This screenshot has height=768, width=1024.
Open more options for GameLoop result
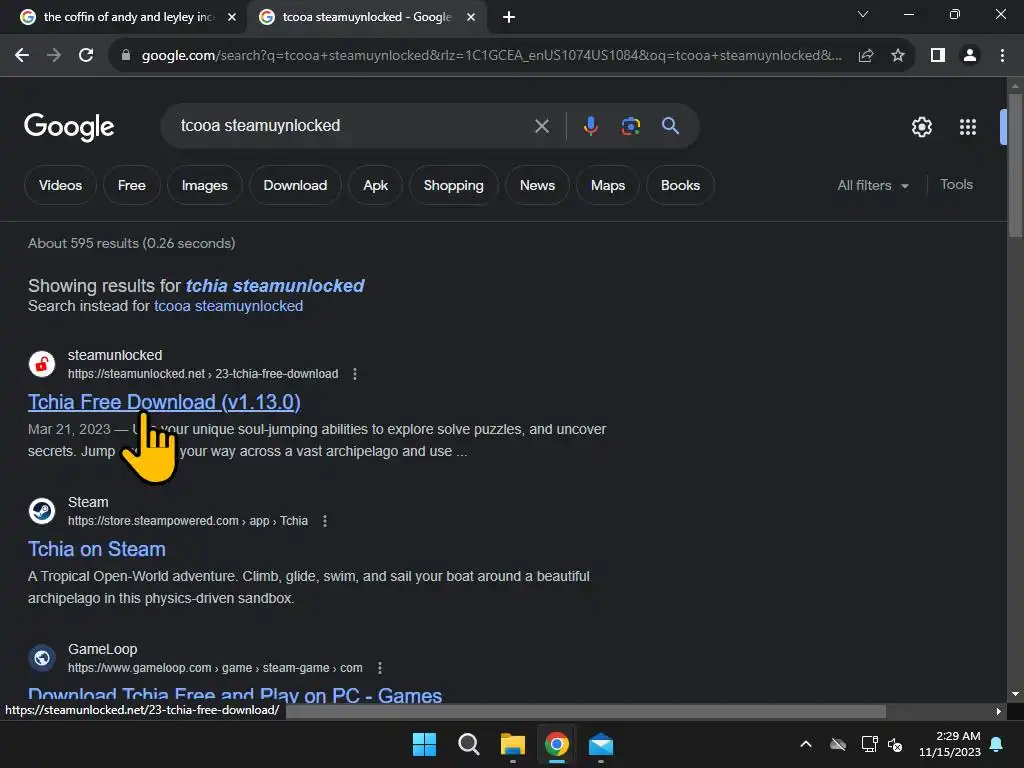(379, 668)
